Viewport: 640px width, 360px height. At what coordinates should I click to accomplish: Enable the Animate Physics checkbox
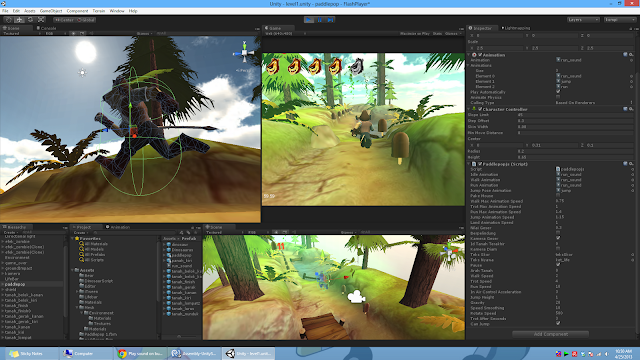[558, 97]
